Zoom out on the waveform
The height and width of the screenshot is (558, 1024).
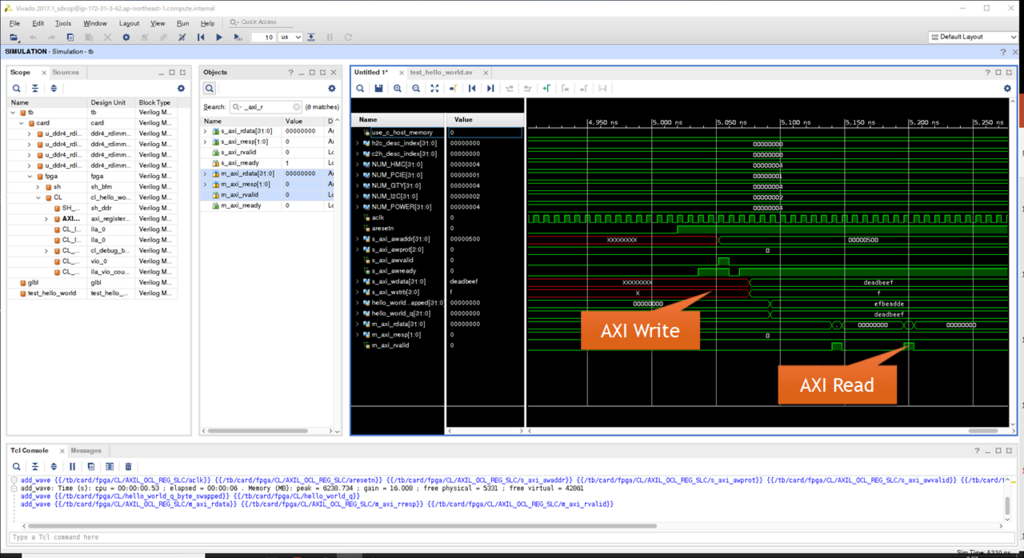pos(416,88)
